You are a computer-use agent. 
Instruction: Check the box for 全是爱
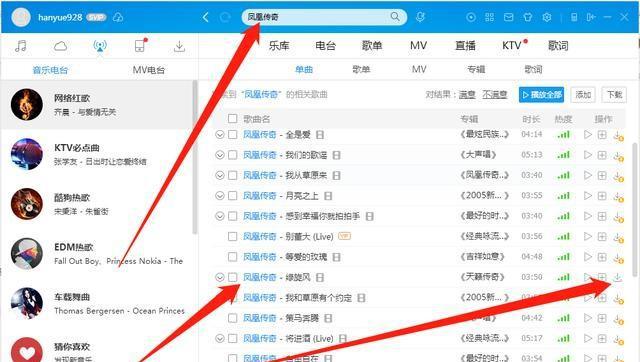(x=233, y=134)
